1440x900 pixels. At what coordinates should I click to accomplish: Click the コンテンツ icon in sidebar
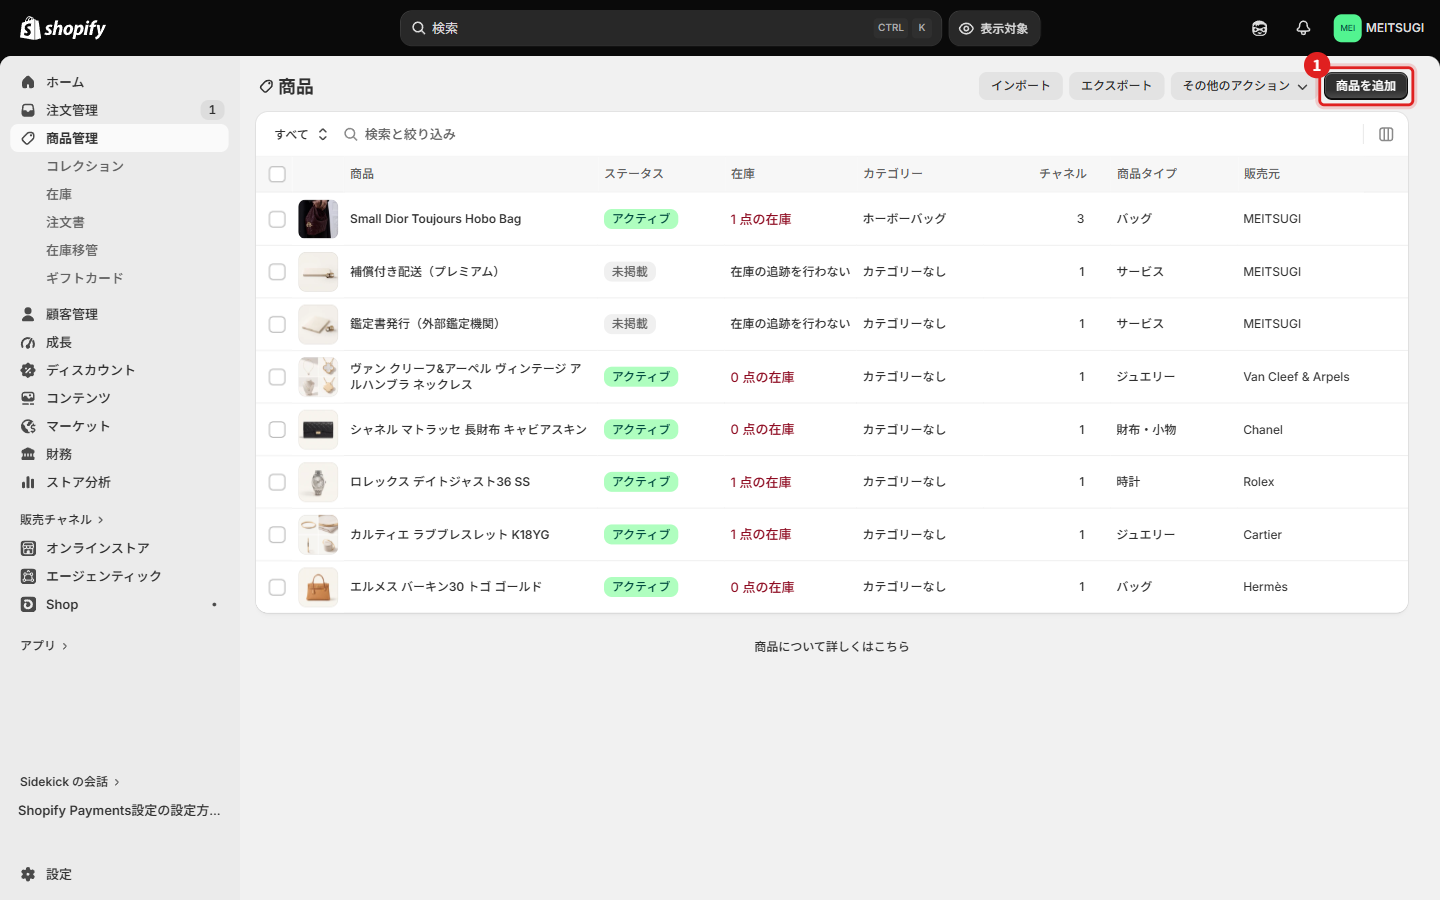28,398
